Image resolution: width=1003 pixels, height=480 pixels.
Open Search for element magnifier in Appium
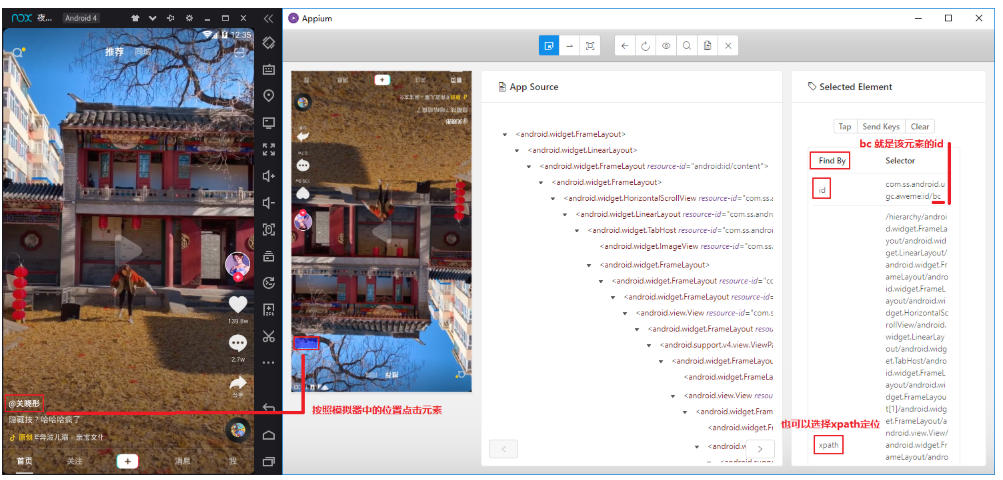click(x=686, y=46)
